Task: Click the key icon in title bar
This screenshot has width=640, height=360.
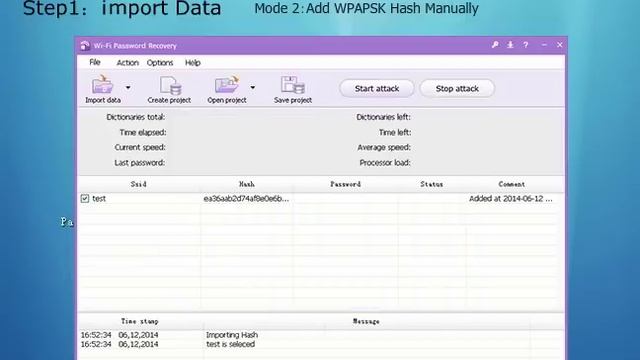Action: pos(495,45)
